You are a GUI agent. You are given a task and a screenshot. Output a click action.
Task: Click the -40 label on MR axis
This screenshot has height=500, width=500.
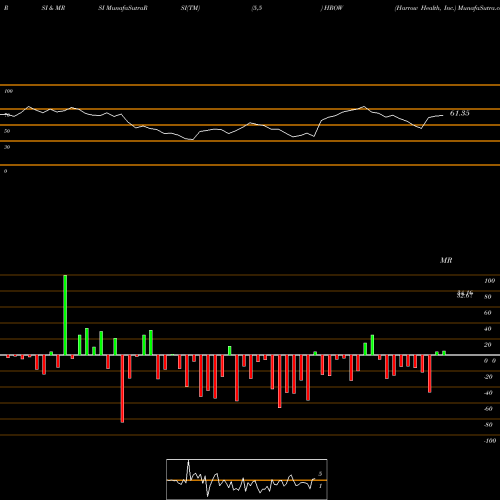click(x=488, y=393)
